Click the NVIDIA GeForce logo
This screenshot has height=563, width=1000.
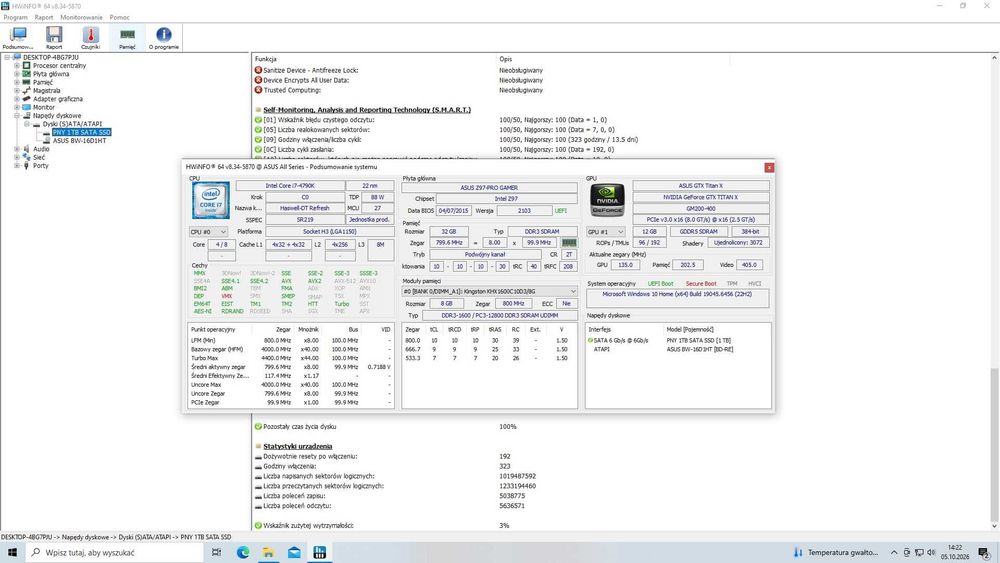(x=607, y=200)
